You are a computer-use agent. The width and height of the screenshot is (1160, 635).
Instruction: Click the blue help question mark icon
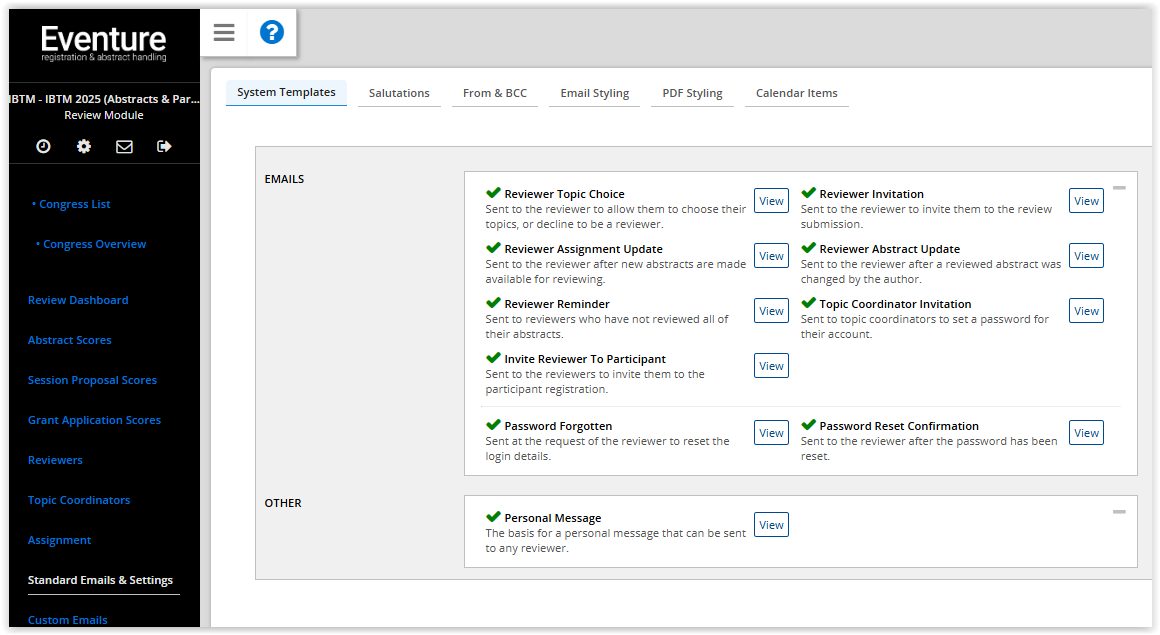[272, 33]
